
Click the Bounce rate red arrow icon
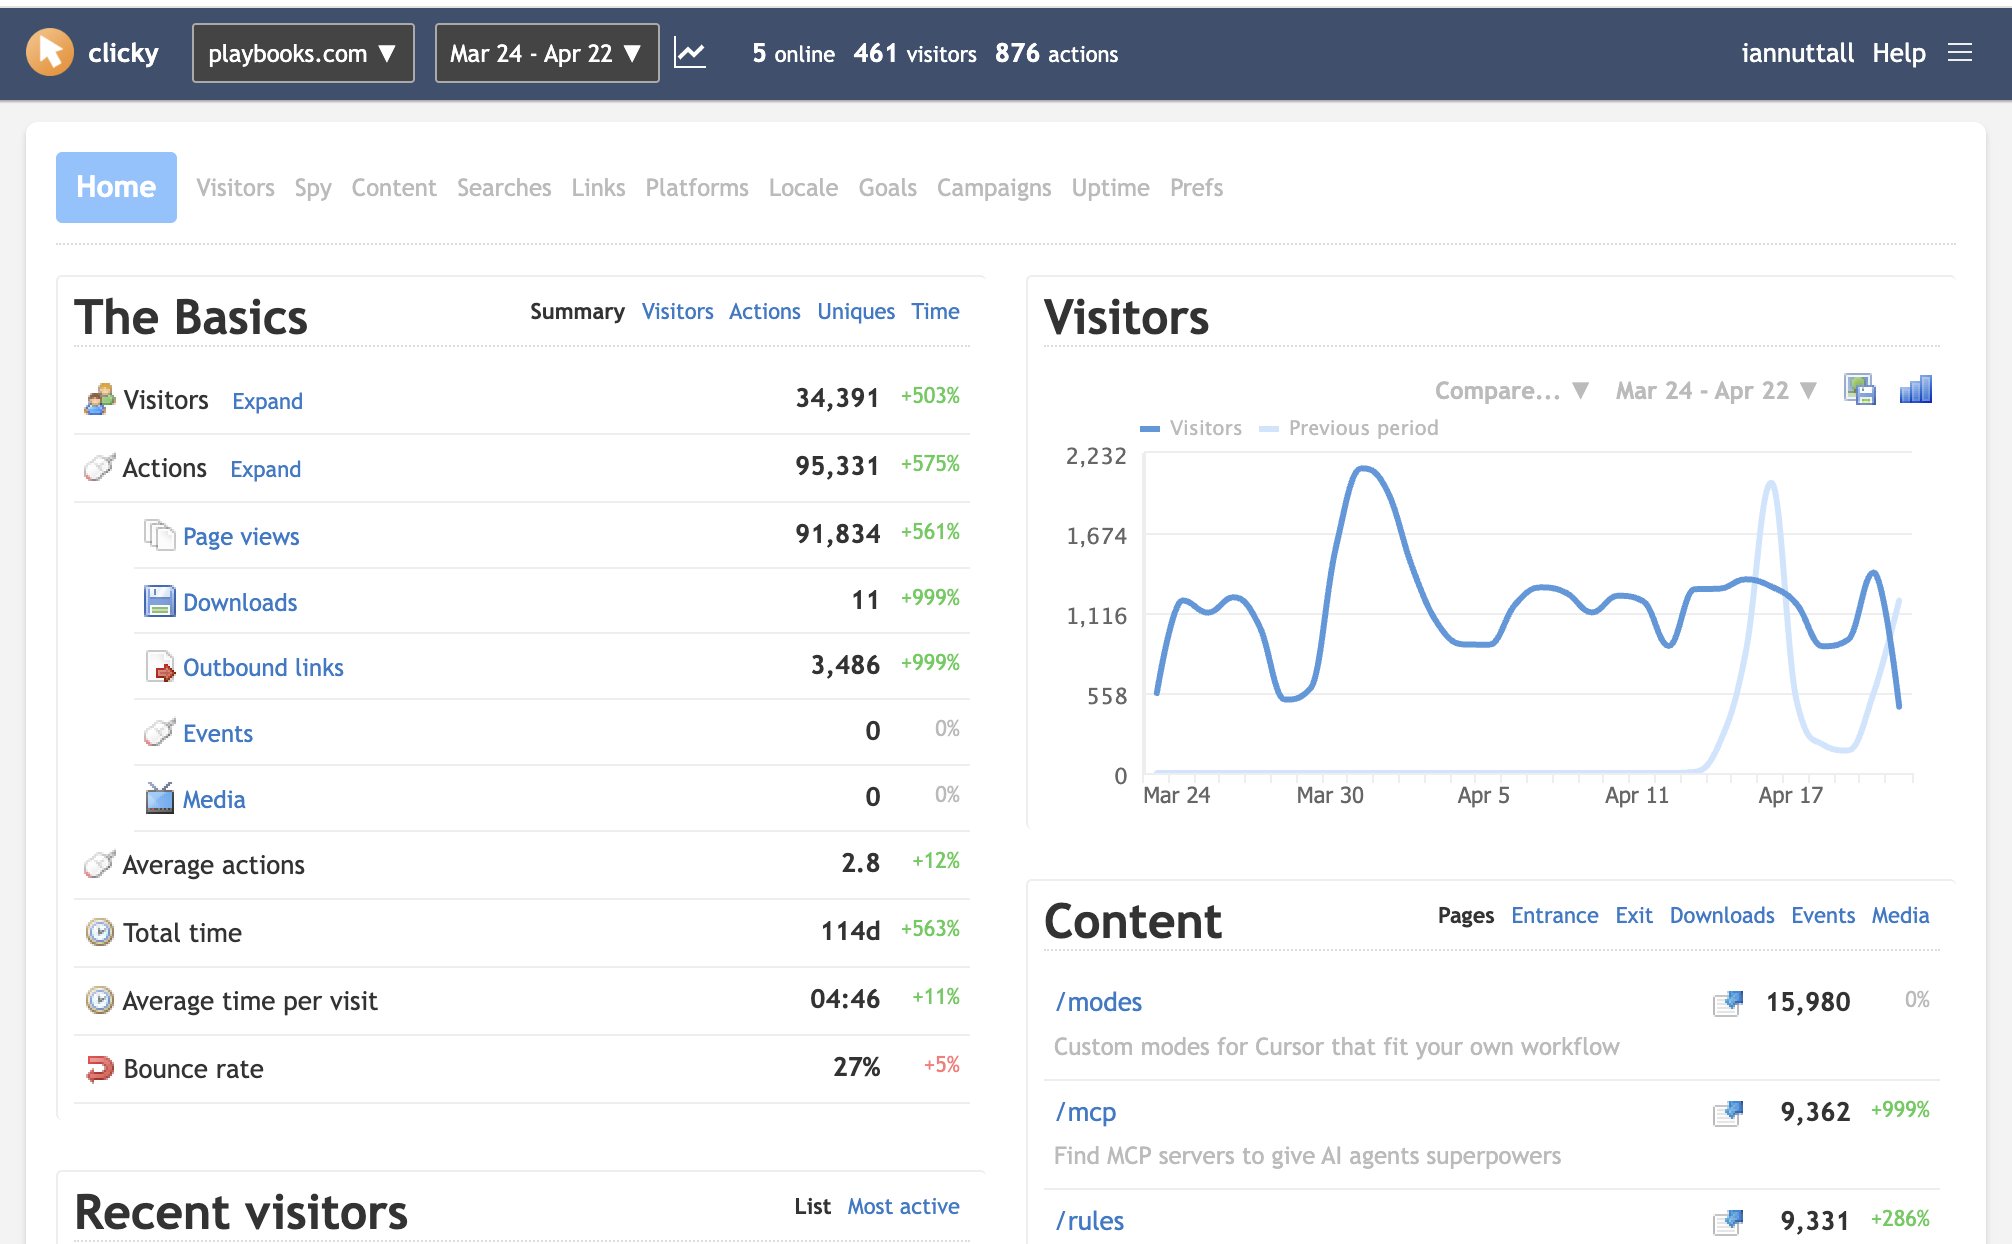99,1068
